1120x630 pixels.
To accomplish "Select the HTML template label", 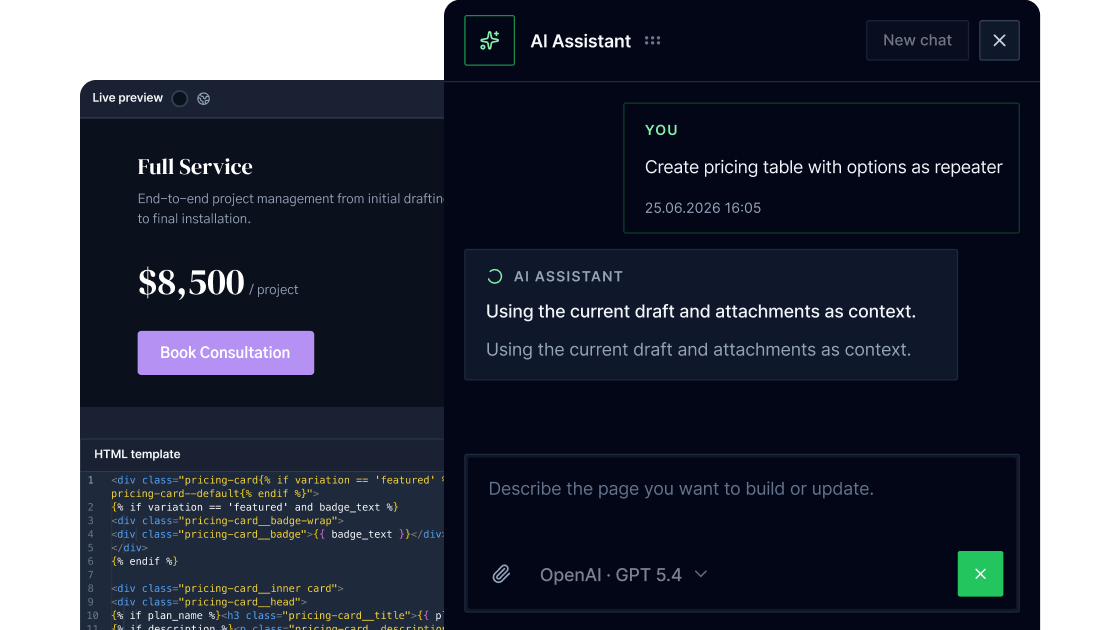I will click(x=137, y=454).
